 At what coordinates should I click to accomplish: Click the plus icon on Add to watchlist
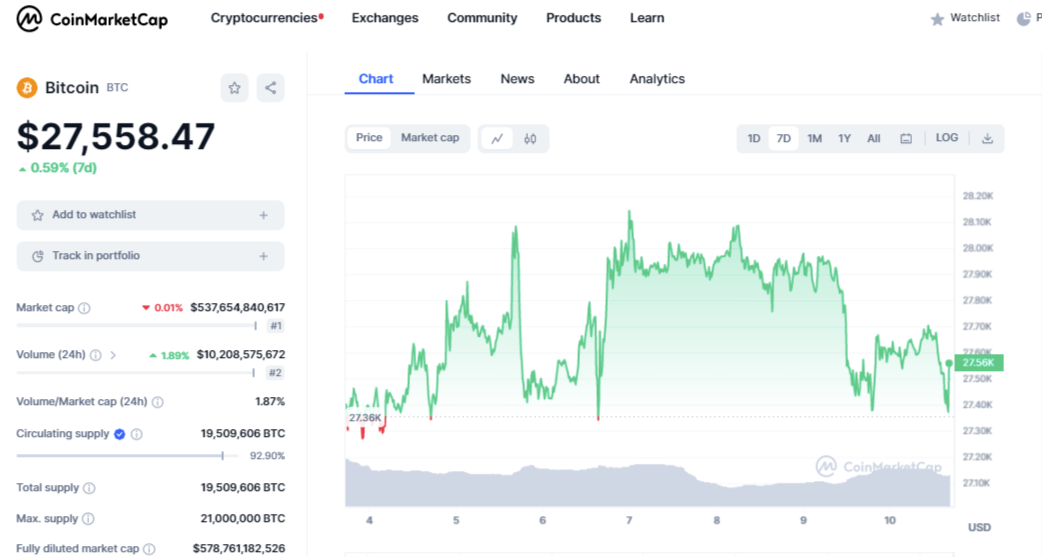point(264,215)
